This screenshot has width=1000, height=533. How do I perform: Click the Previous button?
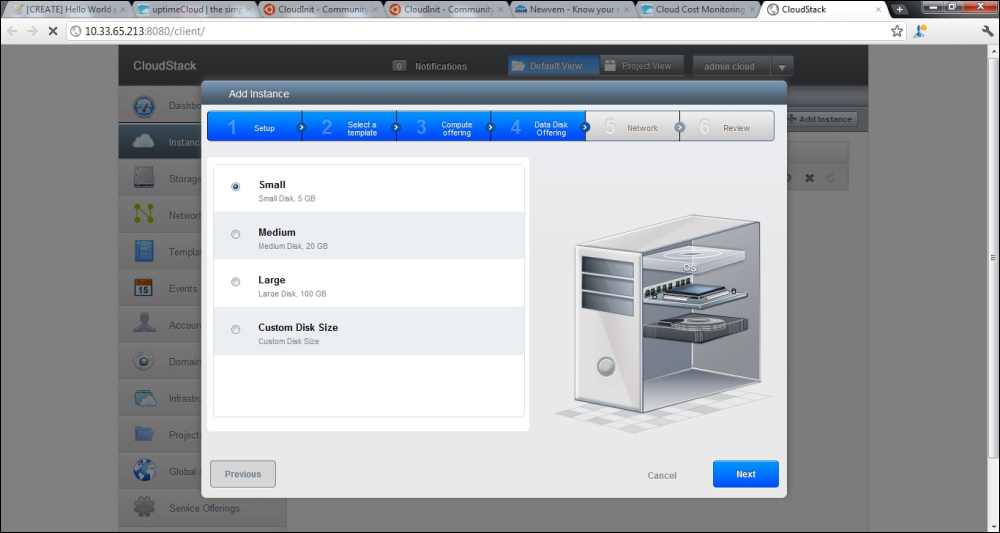243,474
